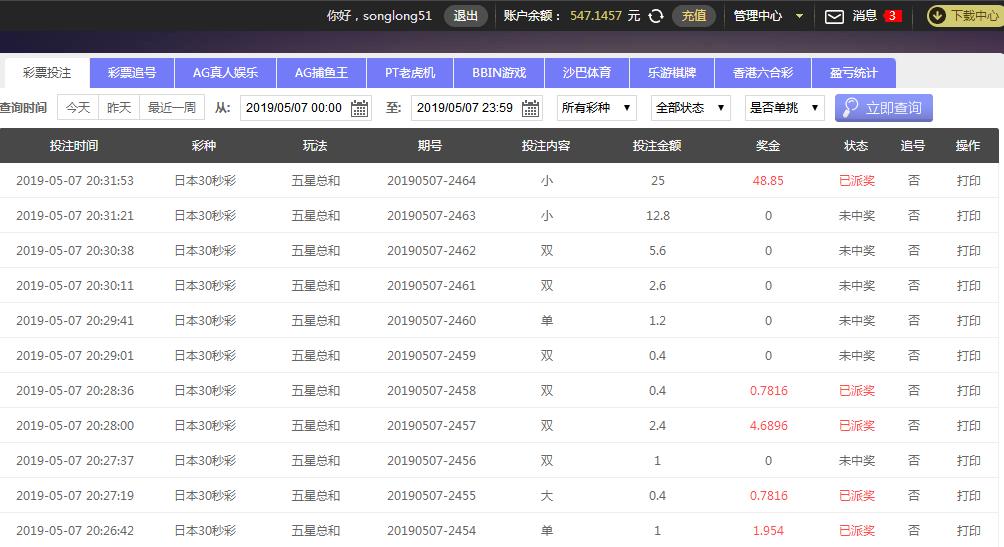Click prize amount 48.85
Image resolution: width=1004 pixels, height=547 pixels.
768,181
